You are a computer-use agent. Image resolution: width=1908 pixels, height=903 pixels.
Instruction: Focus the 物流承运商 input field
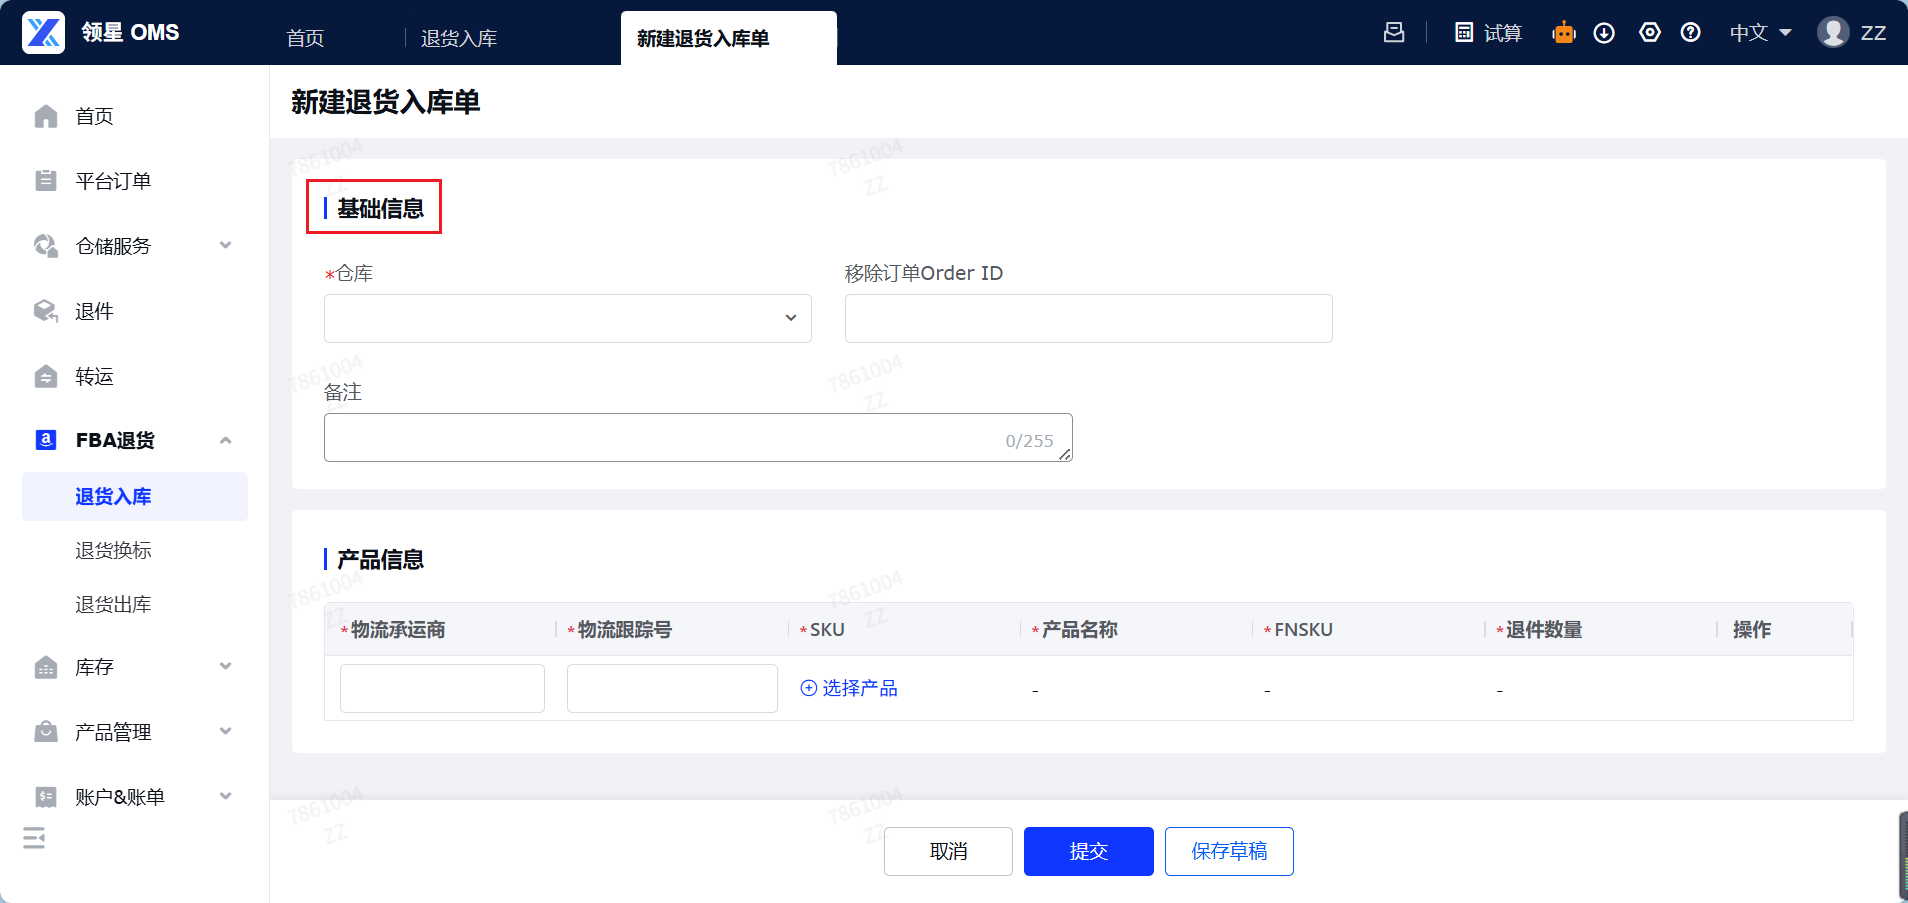(442, 688)
